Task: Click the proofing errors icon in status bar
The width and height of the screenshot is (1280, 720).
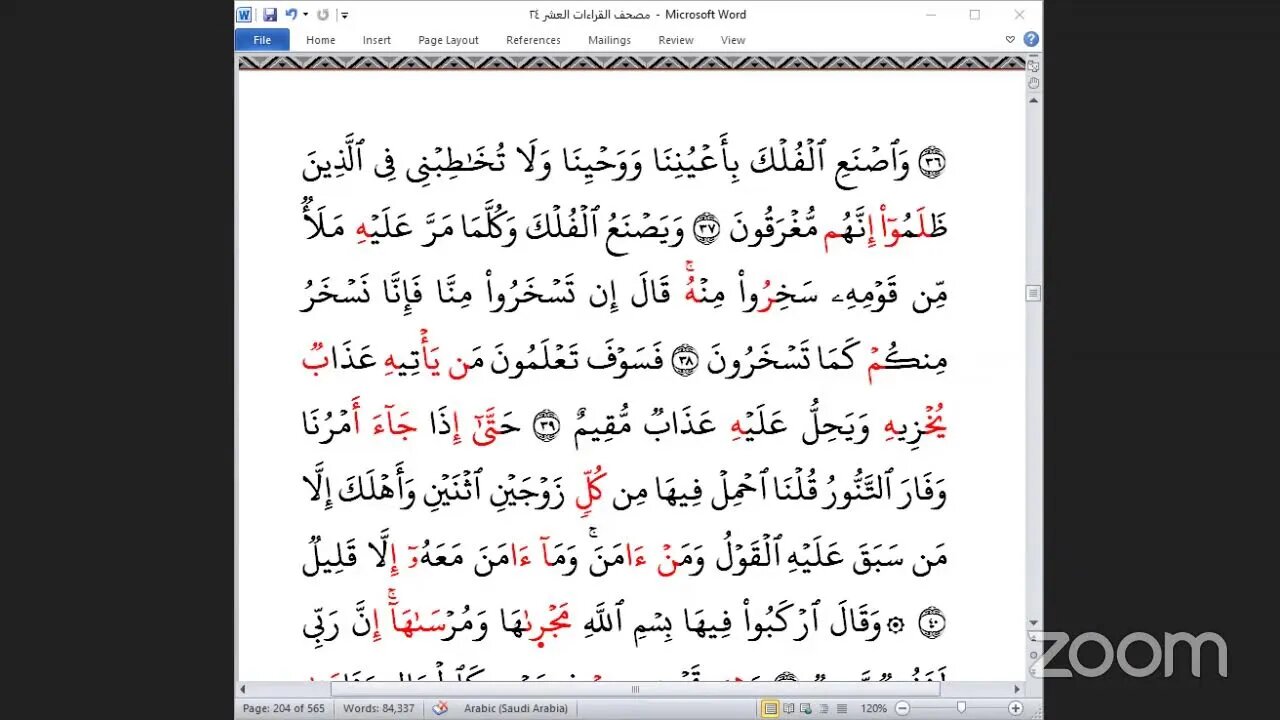Action: pos(440,709)
